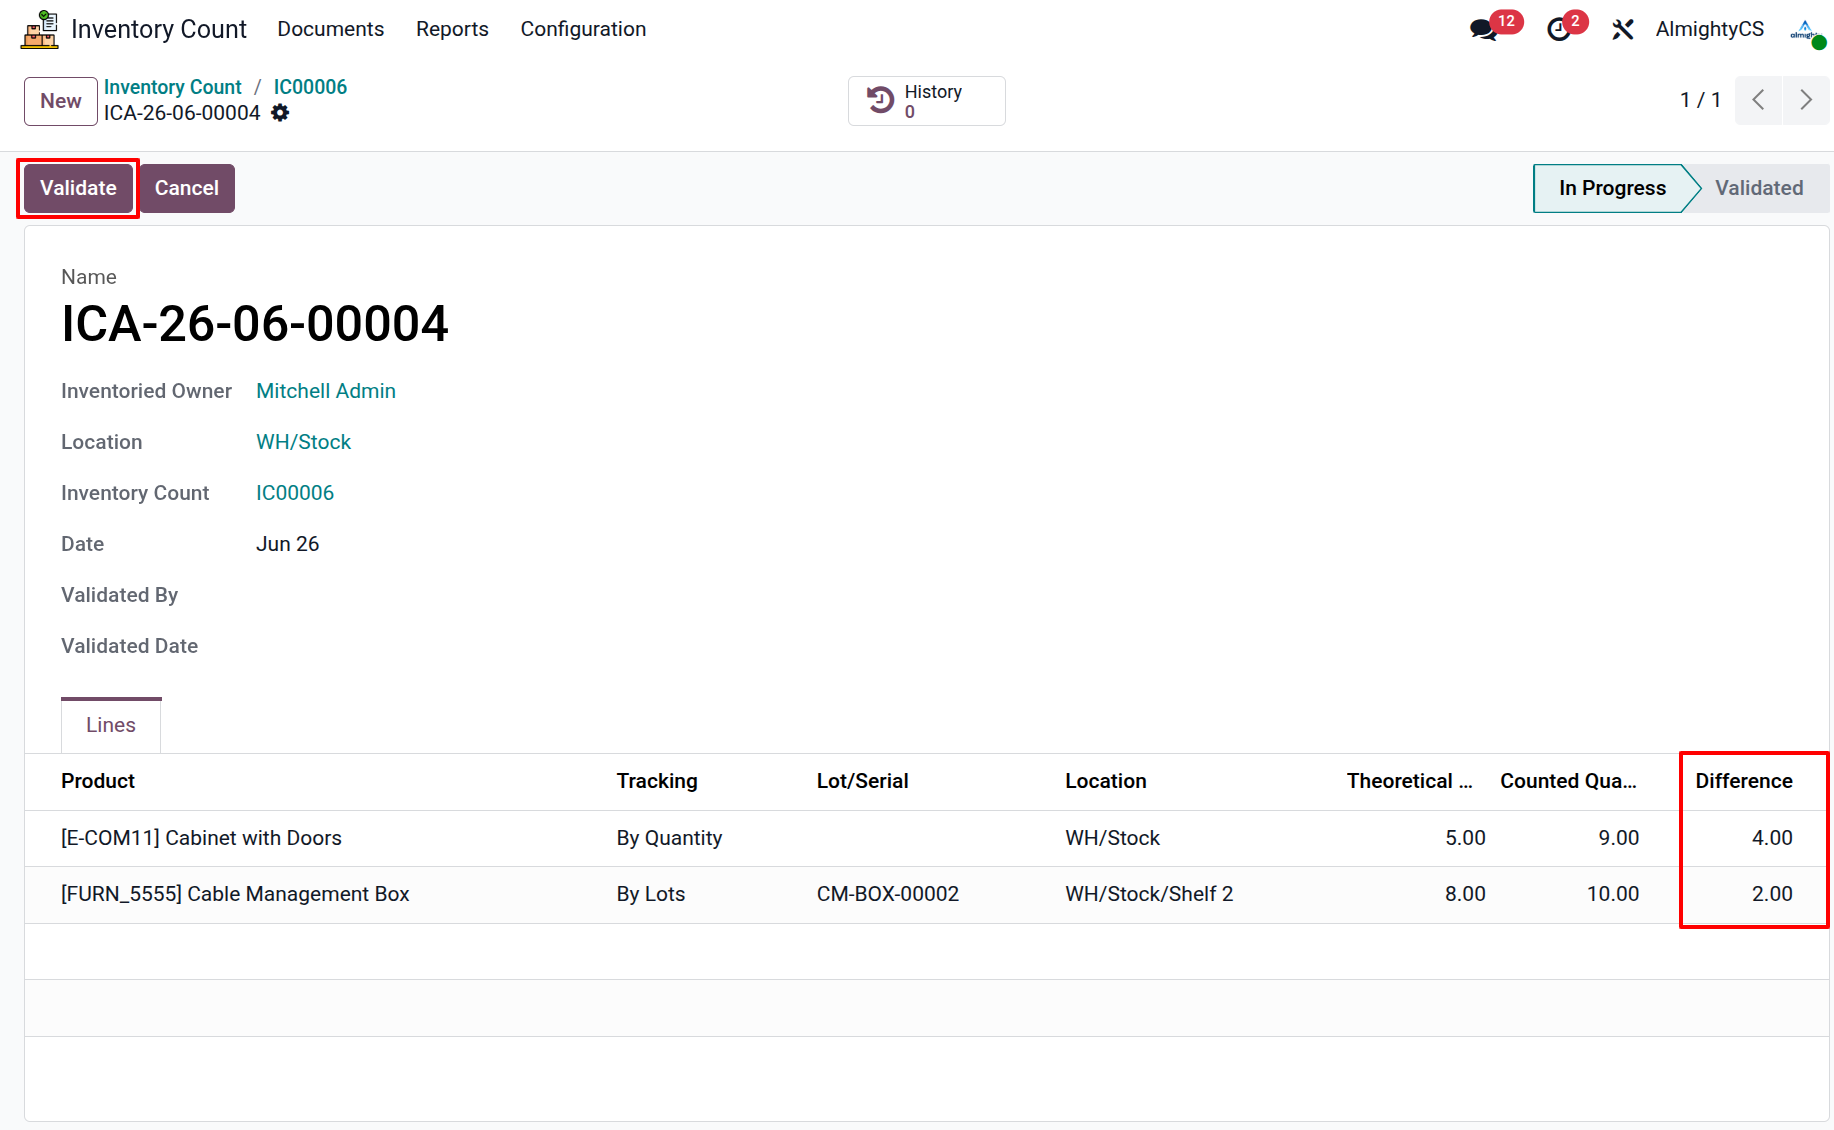This screenshot has width=1834, height=1130.
Task: Click the WH/Stock/Shelf 2 location cell
Action: (1149, 894)
